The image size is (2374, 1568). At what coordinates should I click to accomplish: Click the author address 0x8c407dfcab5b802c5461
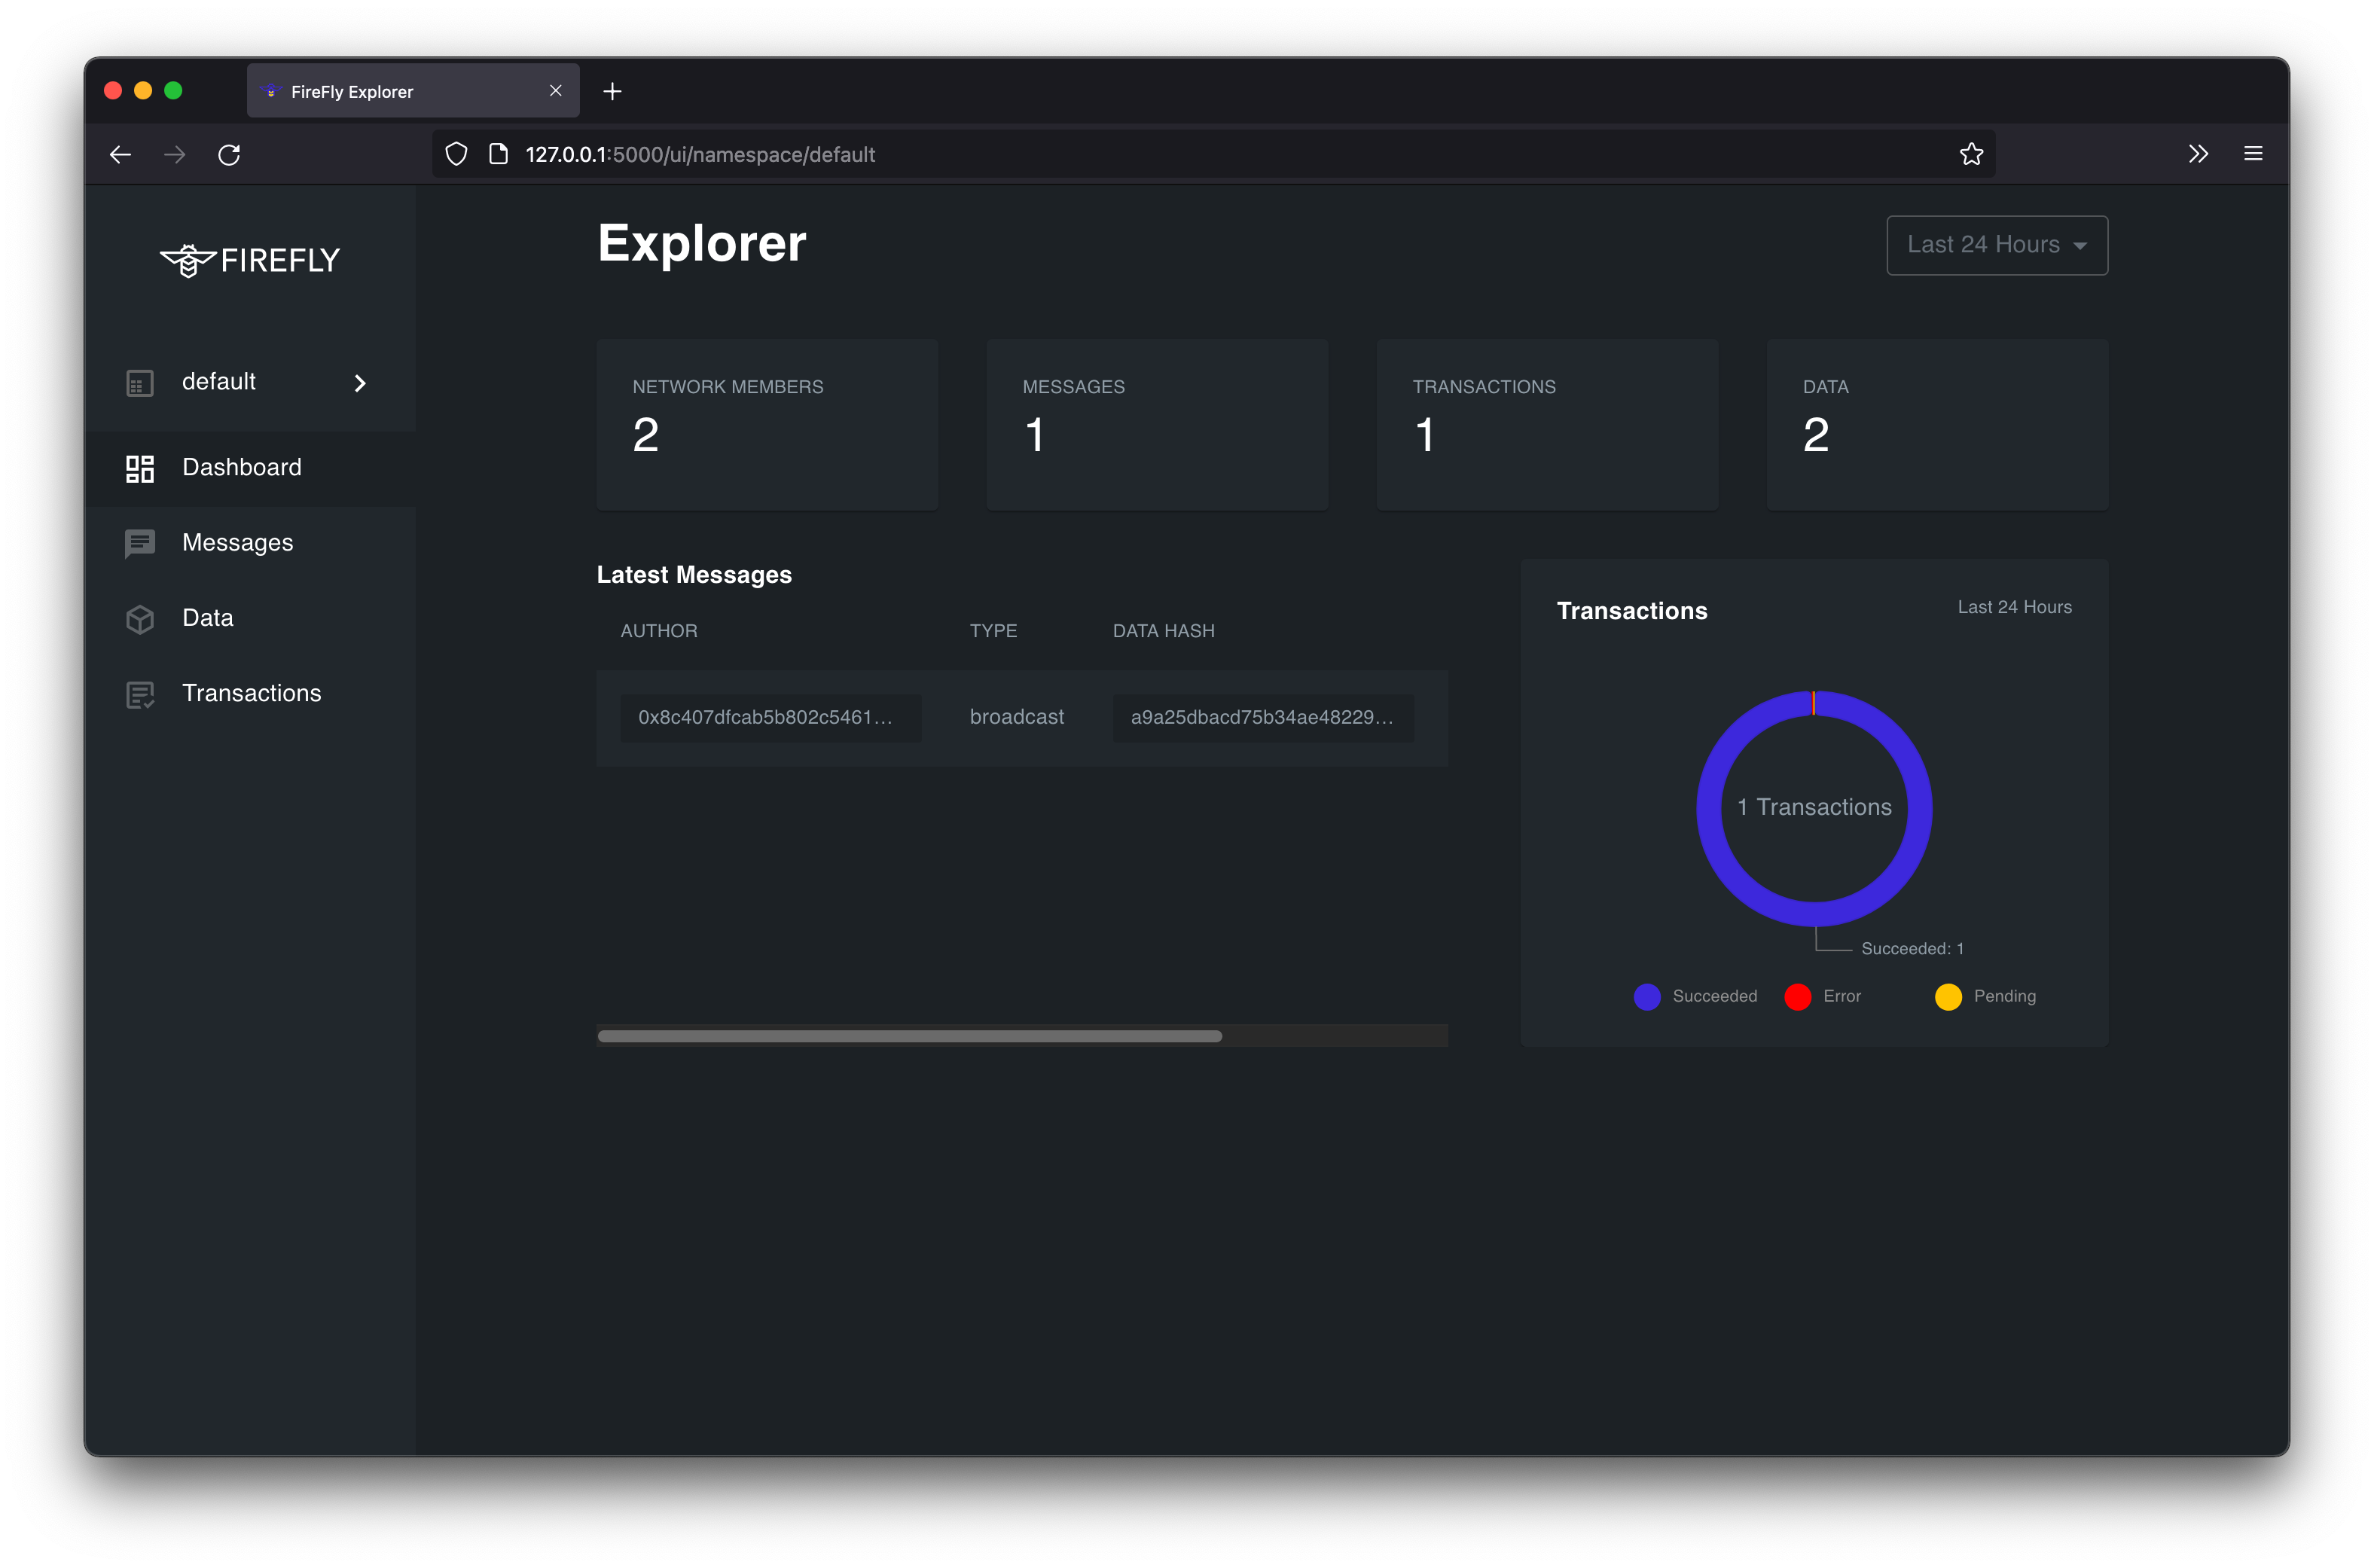[766, 717]
